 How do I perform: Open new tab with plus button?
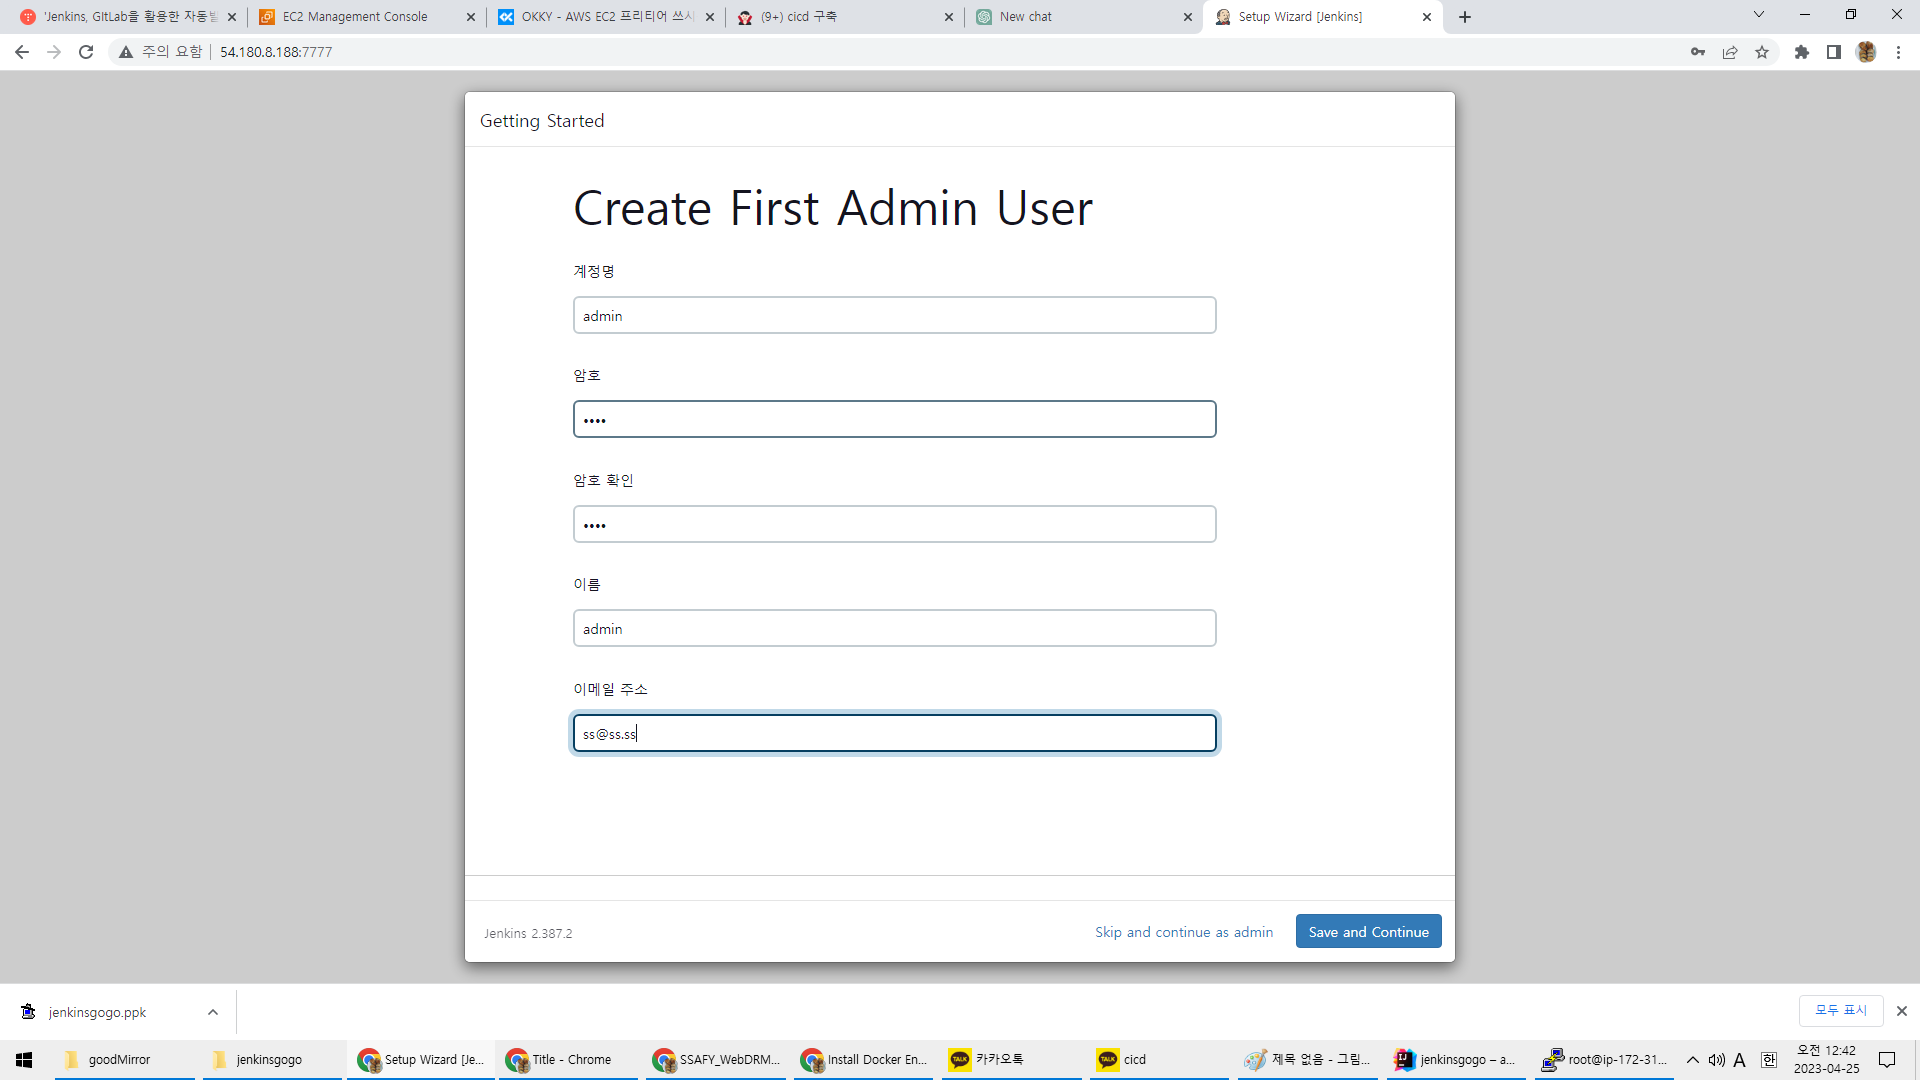[x=1465, y=17]
